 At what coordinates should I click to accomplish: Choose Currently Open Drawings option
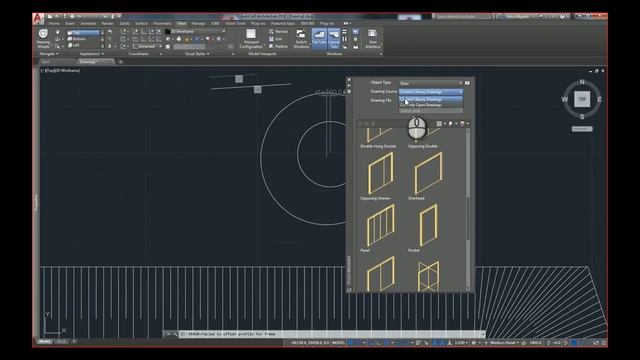pos(431,105)
